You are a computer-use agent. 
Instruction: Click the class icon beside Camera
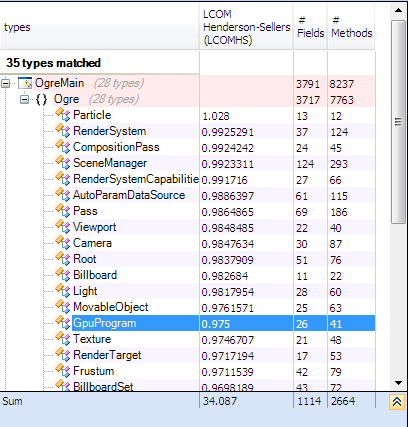tap(63, 243)
